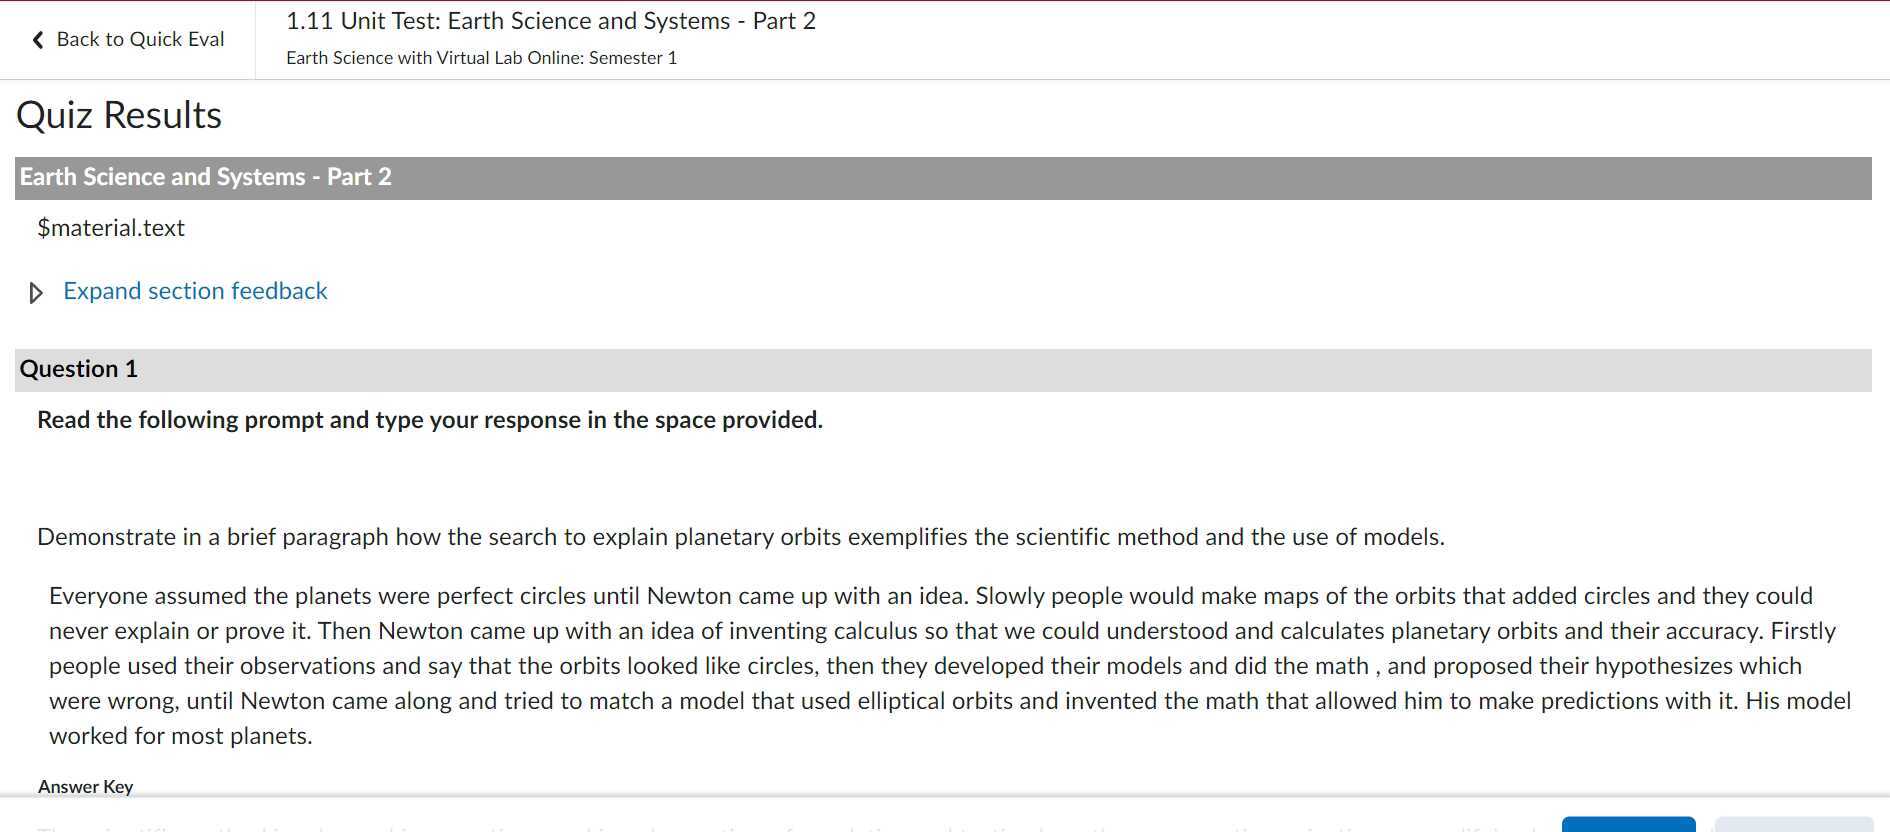The height and width of the screenshot is (832, 1890).
Task: Click the response line starting 'were wrong, until Newton'
Action: click(x=950, y=701)
